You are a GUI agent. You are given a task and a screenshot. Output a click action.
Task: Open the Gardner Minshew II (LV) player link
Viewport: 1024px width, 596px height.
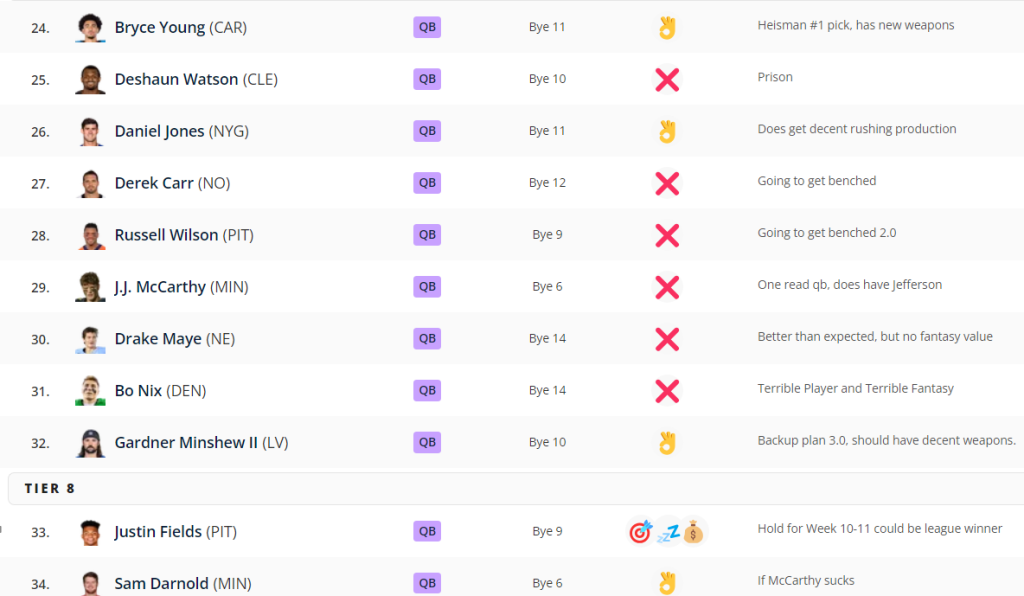[x=202, y=443]
